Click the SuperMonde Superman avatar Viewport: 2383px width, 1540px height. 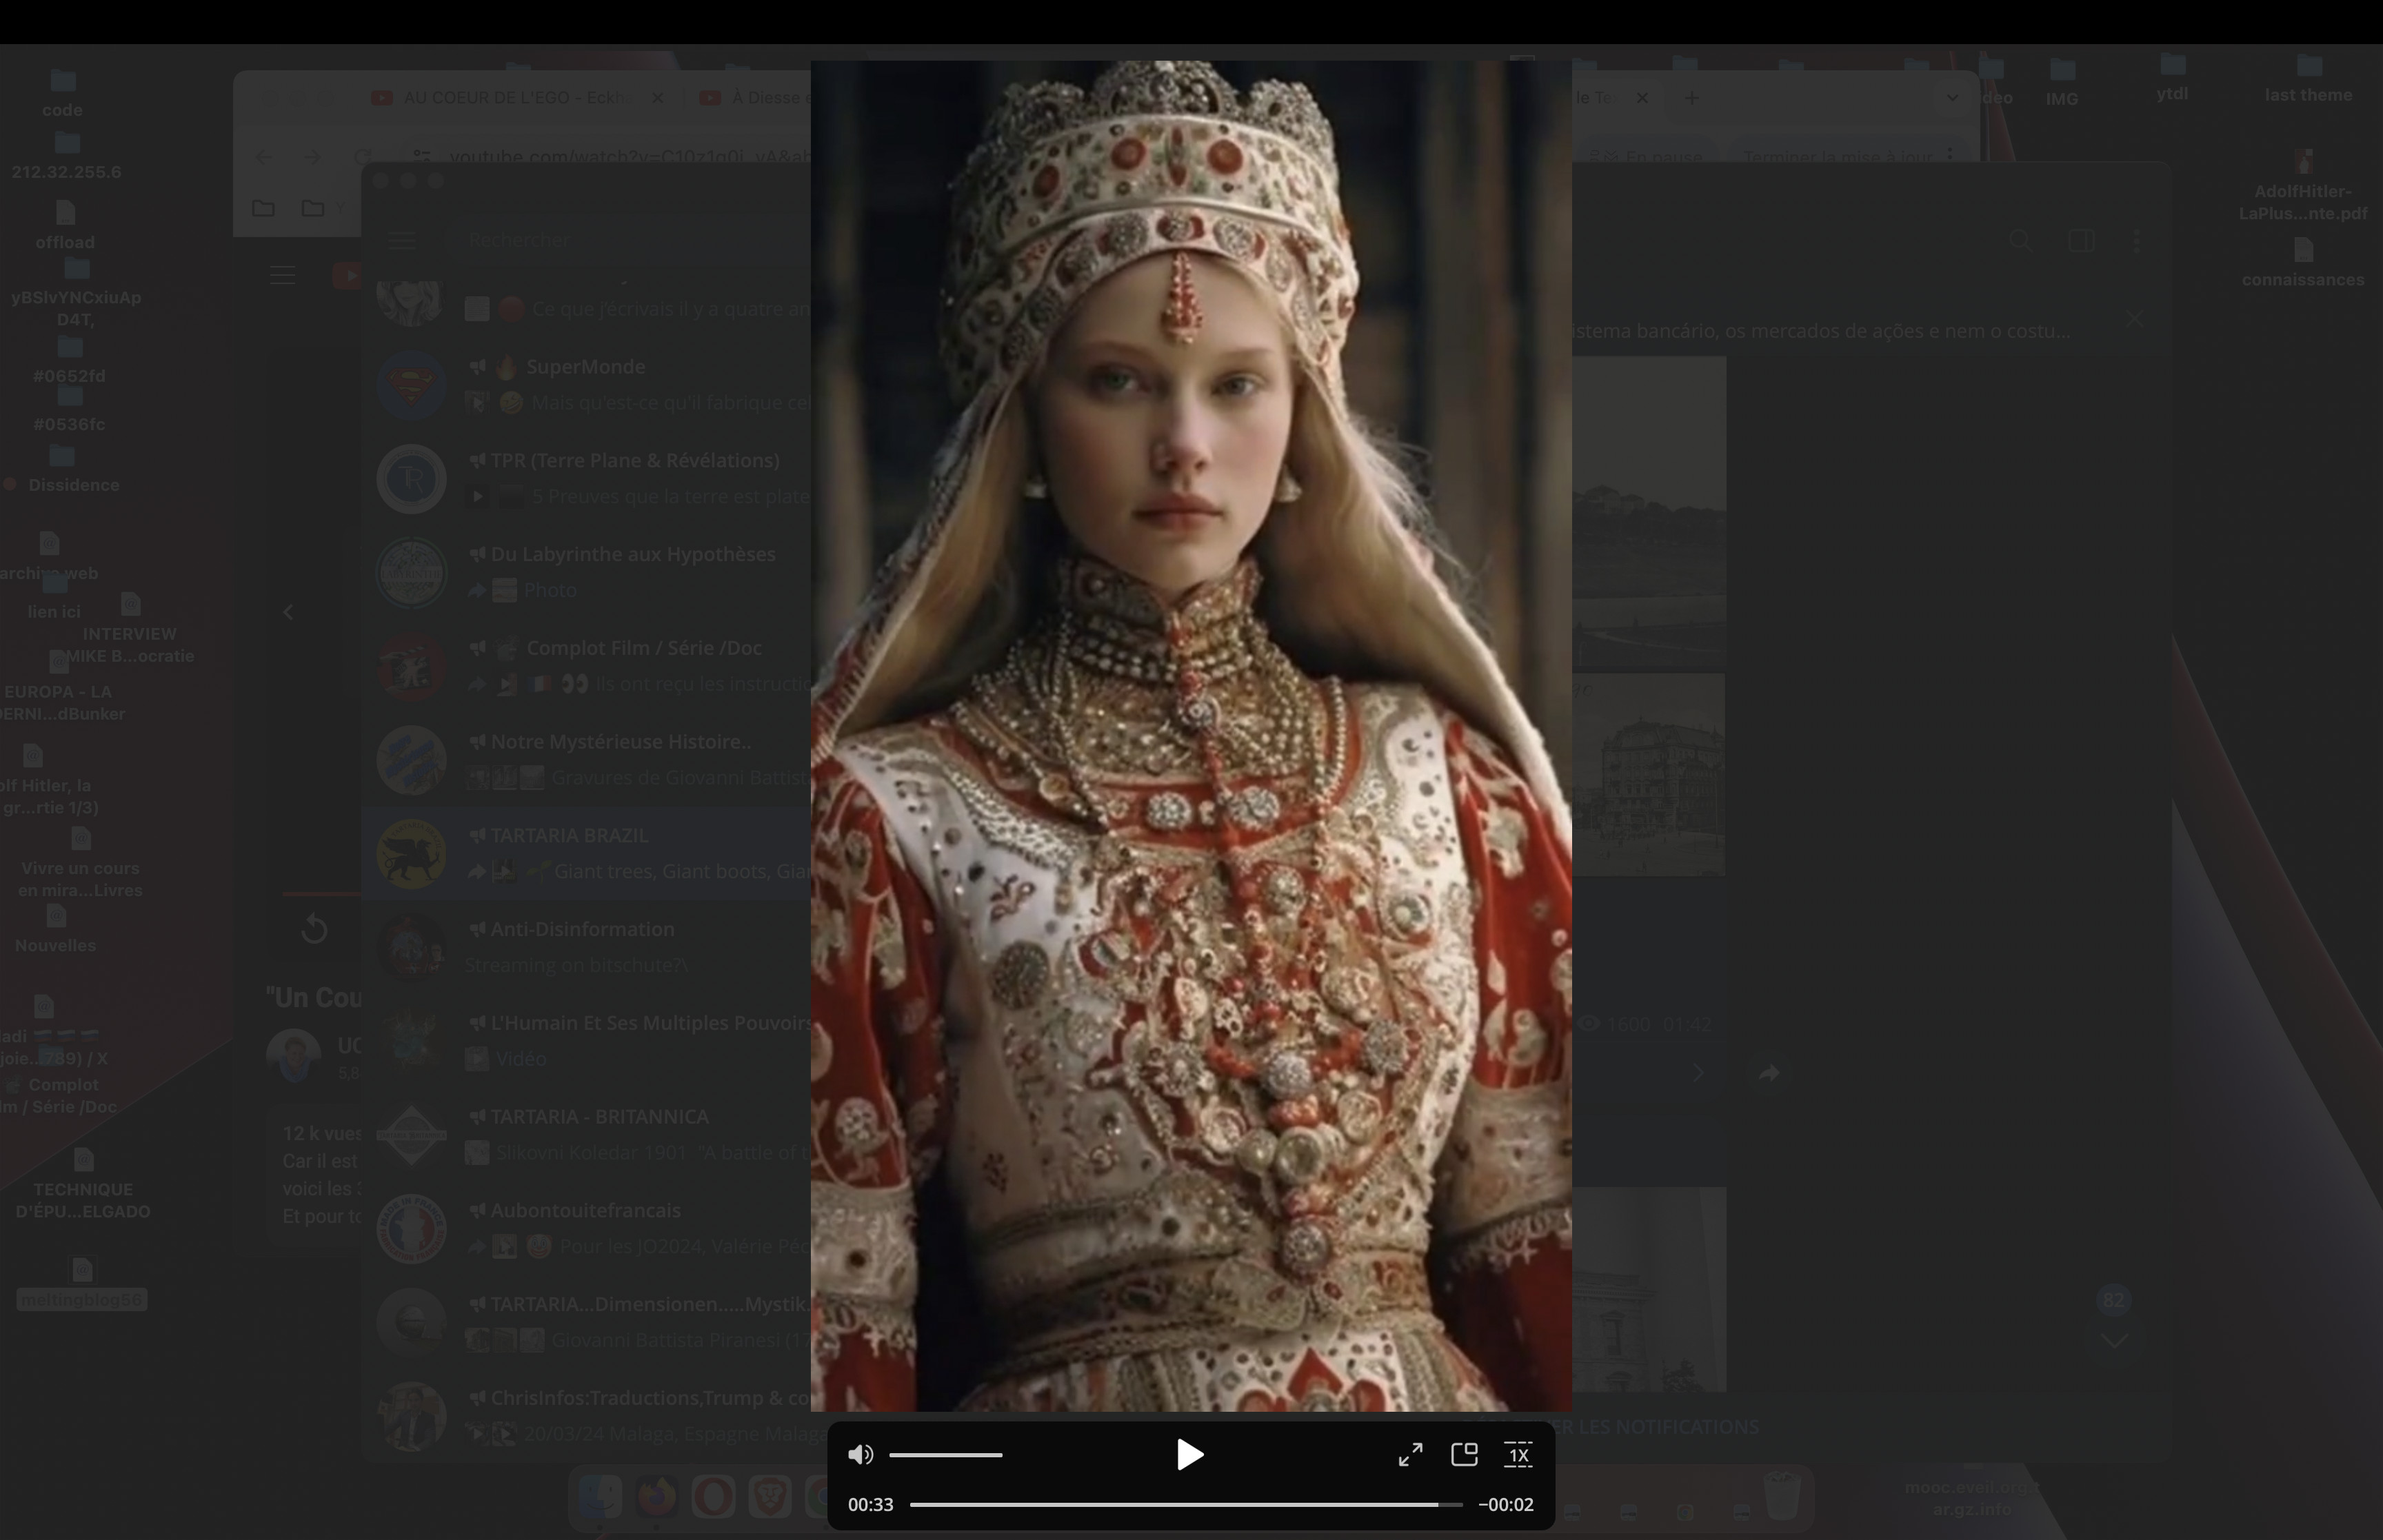(411, 384)
